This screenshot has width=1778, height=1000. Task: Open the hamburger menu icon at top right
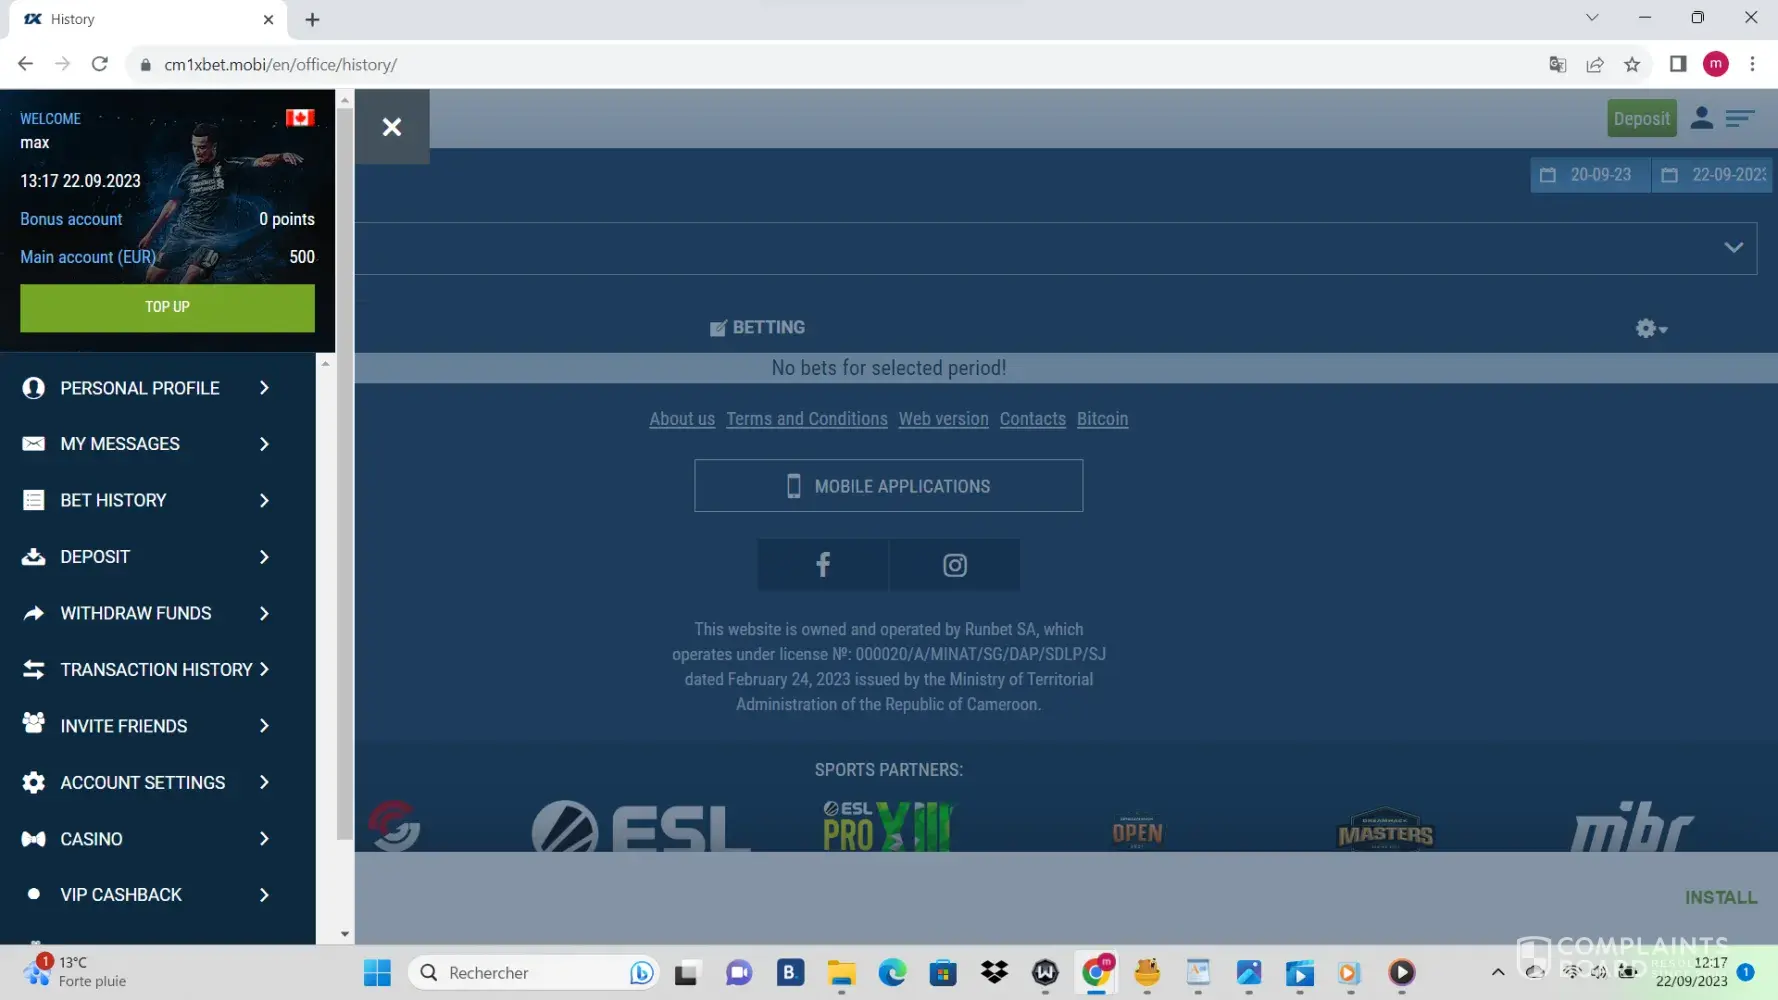click(1740, 118)
